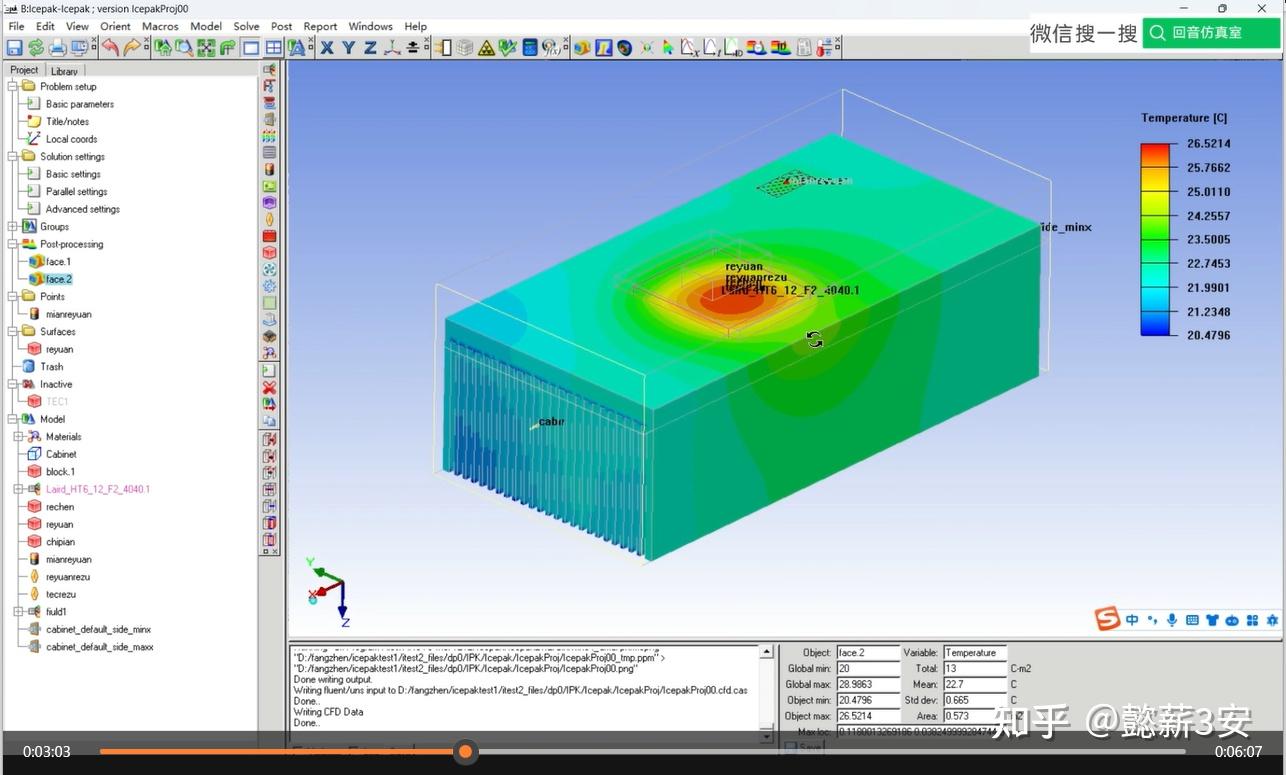Click the Save project icon

click(x=15, y=47)
